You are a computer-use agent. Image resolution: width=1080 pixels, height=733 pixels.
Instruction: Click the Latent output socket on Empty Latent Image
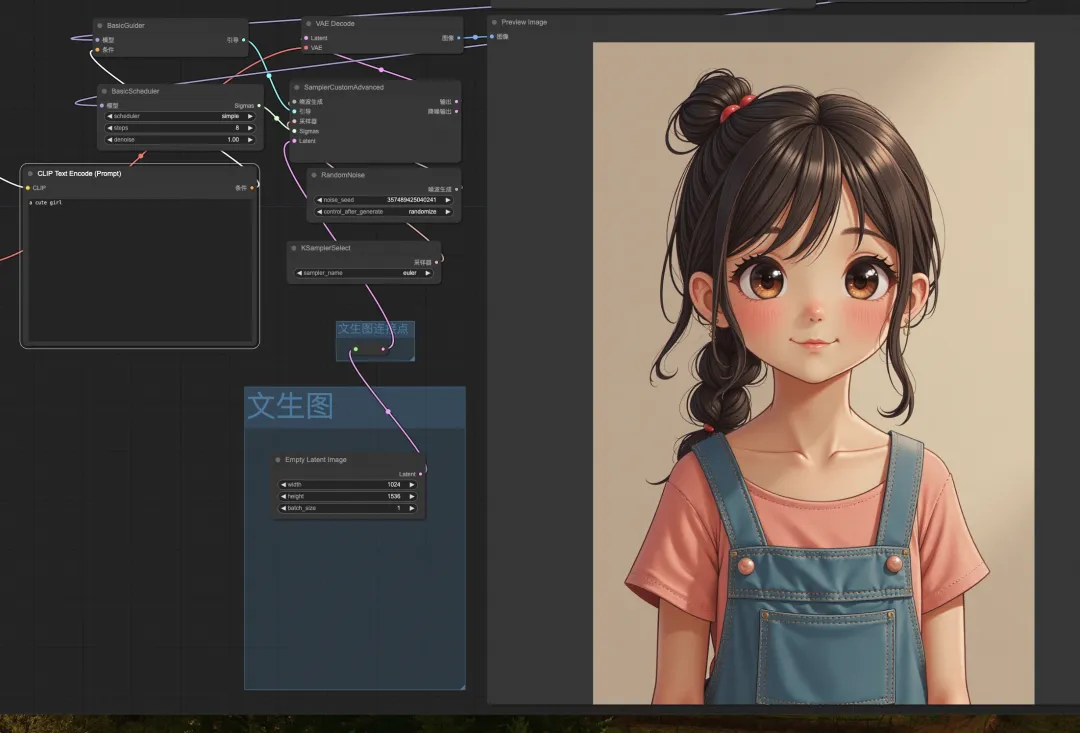420,474
